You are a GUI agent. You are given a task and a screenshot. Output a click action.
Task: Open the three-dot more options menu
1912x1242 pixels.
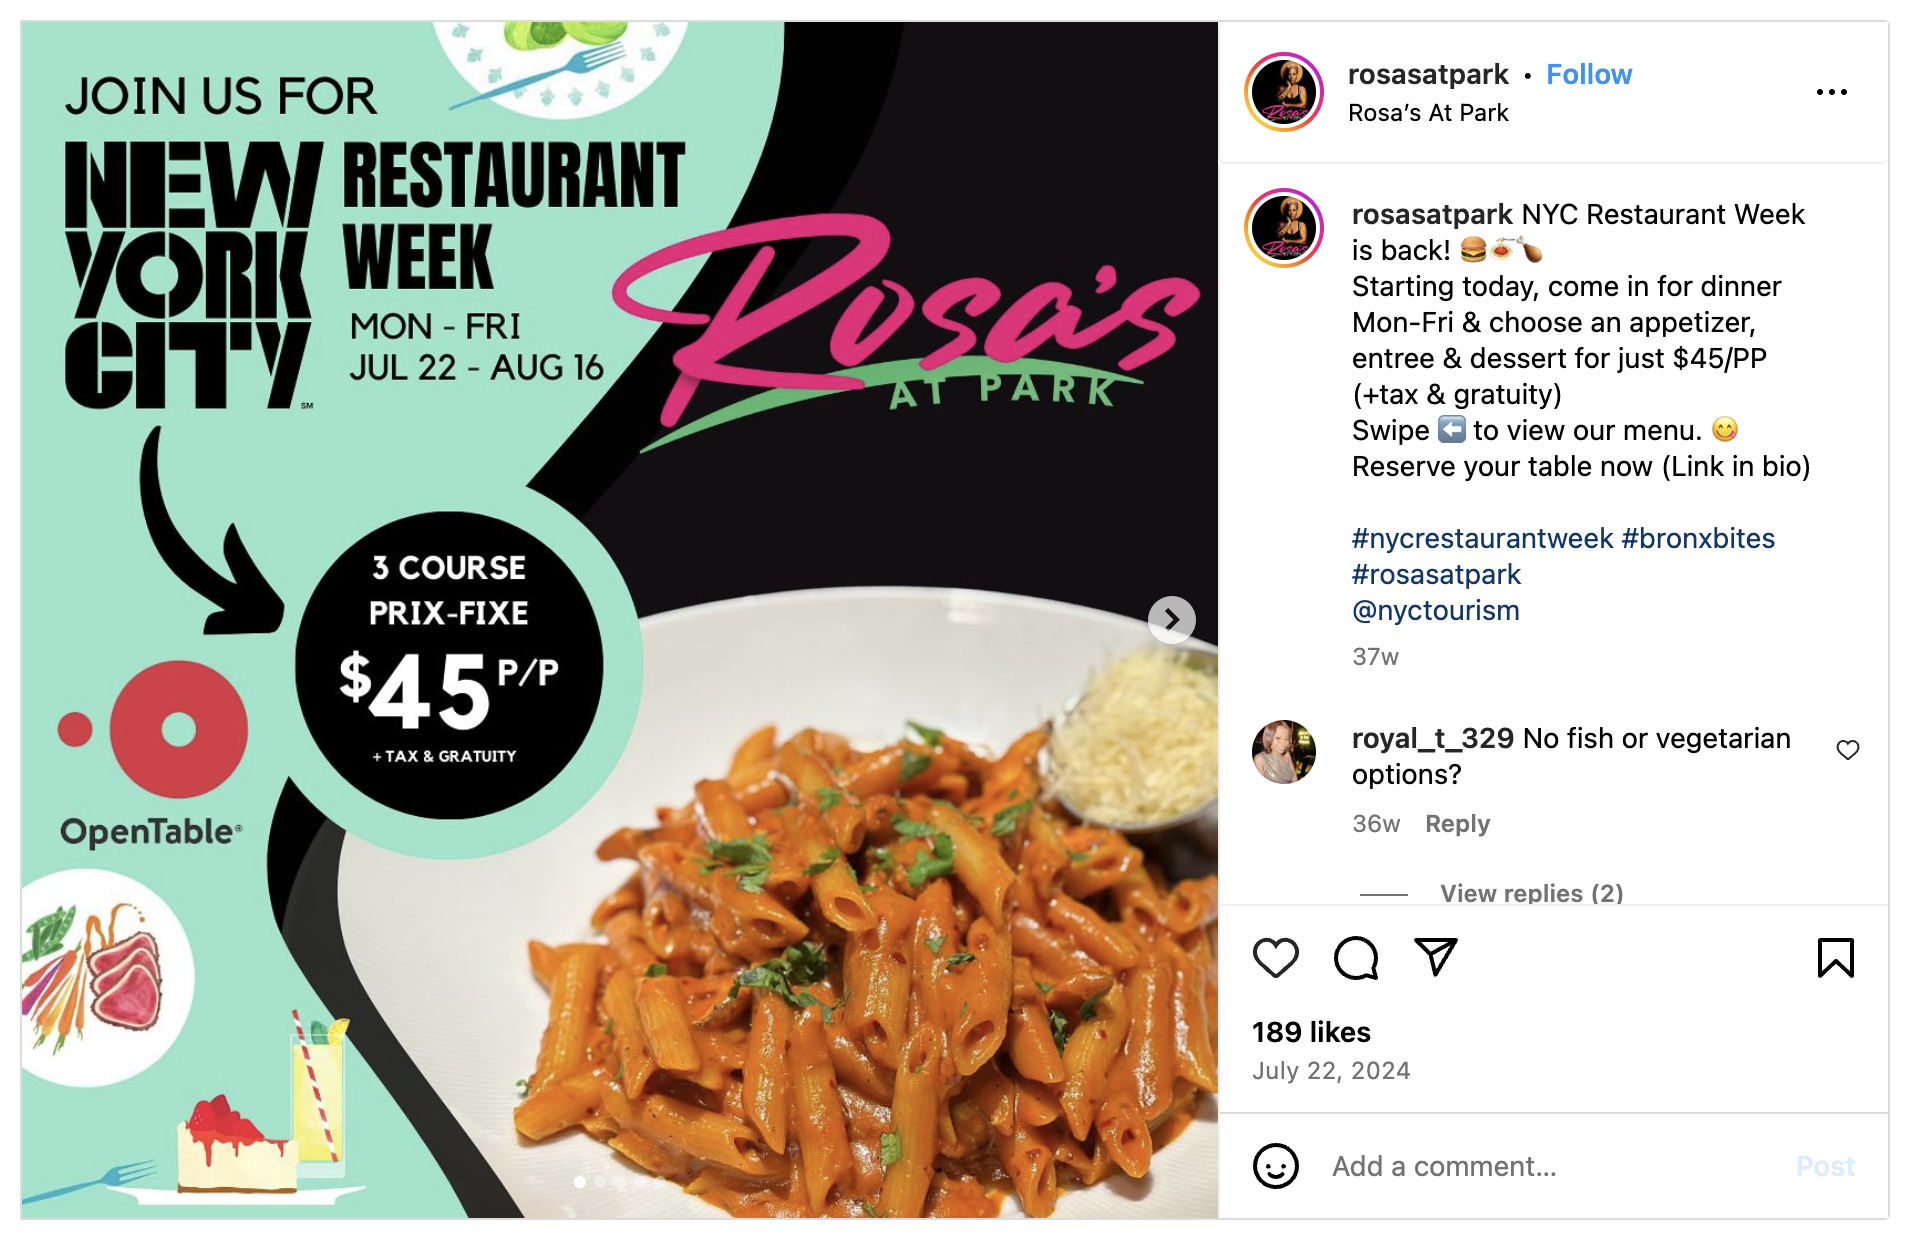click(x=1831, y=92)
